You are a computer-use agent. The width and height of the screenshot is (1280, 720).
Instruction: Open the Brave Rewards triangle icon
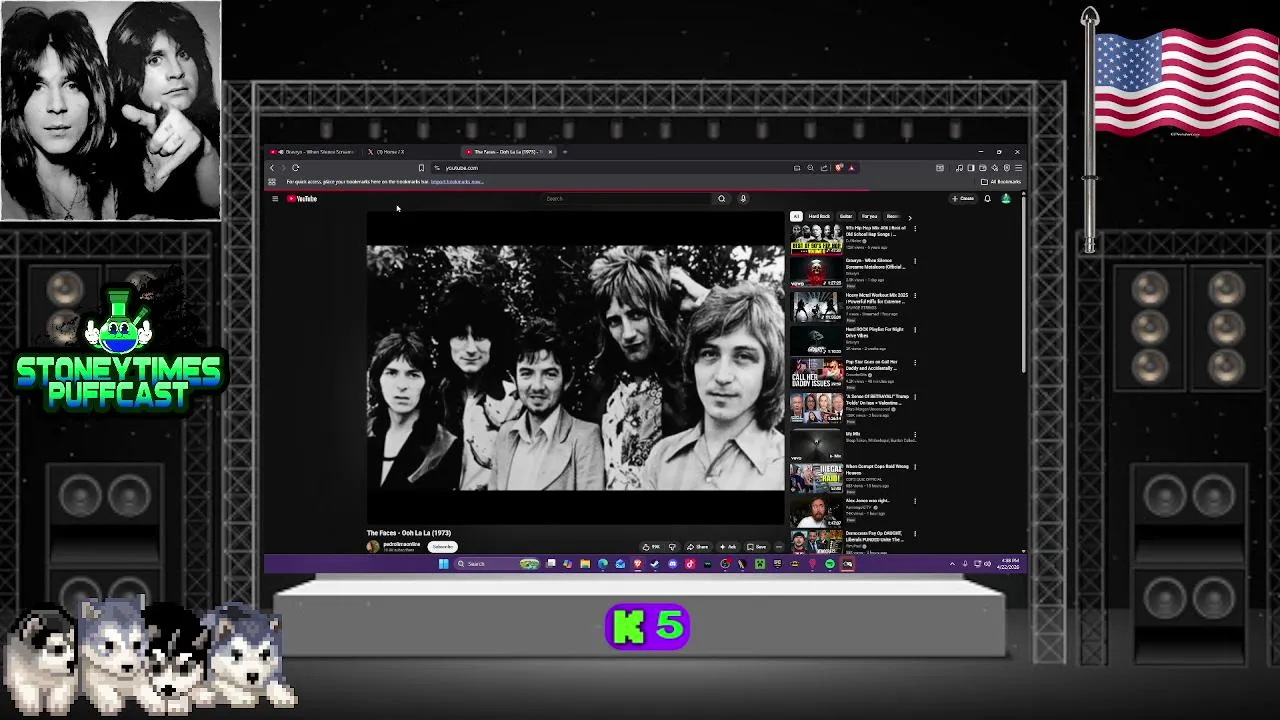(x=852, y=168)
